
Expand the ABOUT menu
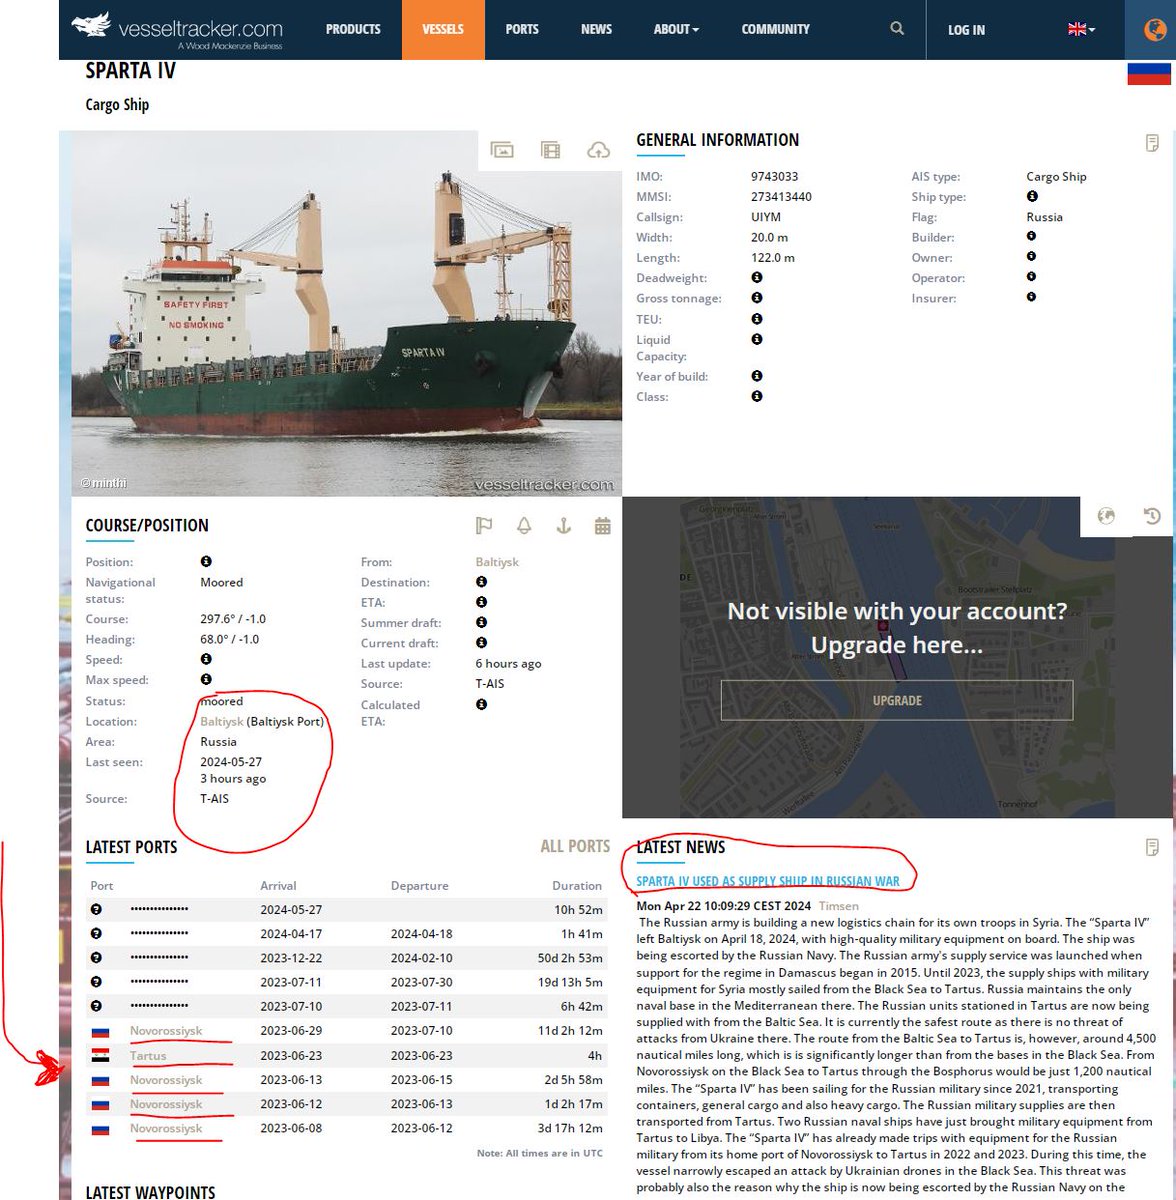pyautogui.click(x=676, y=29)
